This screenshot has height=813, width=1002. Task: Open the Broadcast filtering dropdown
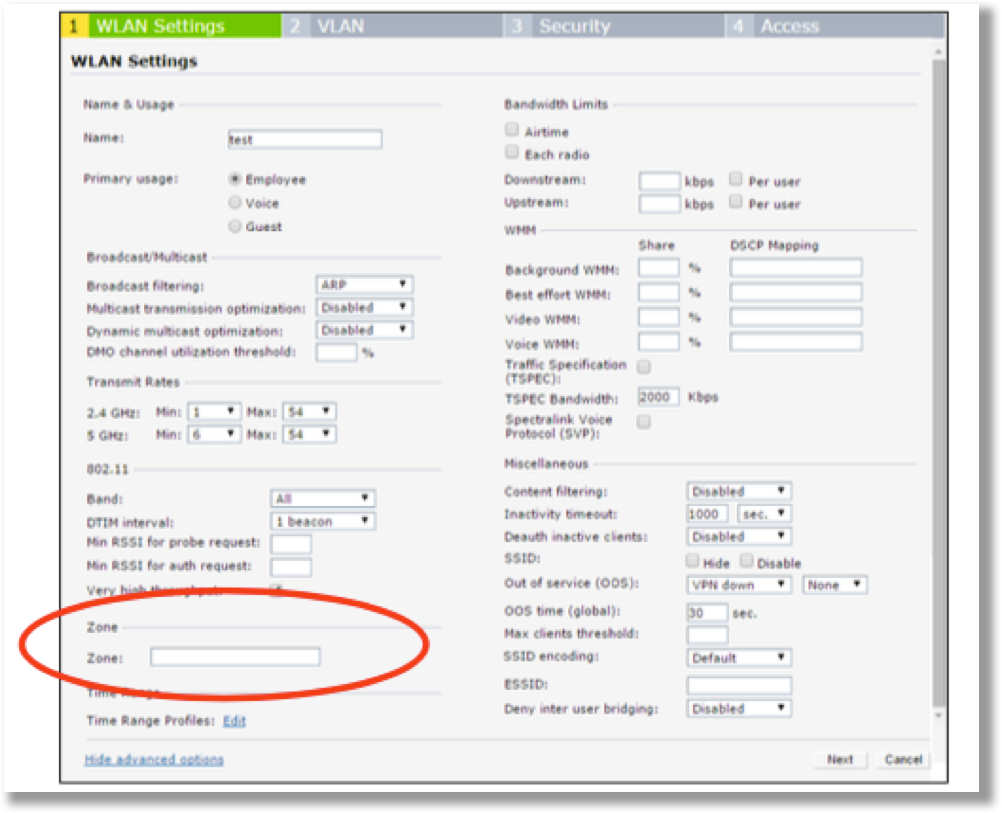pos(363,284)
